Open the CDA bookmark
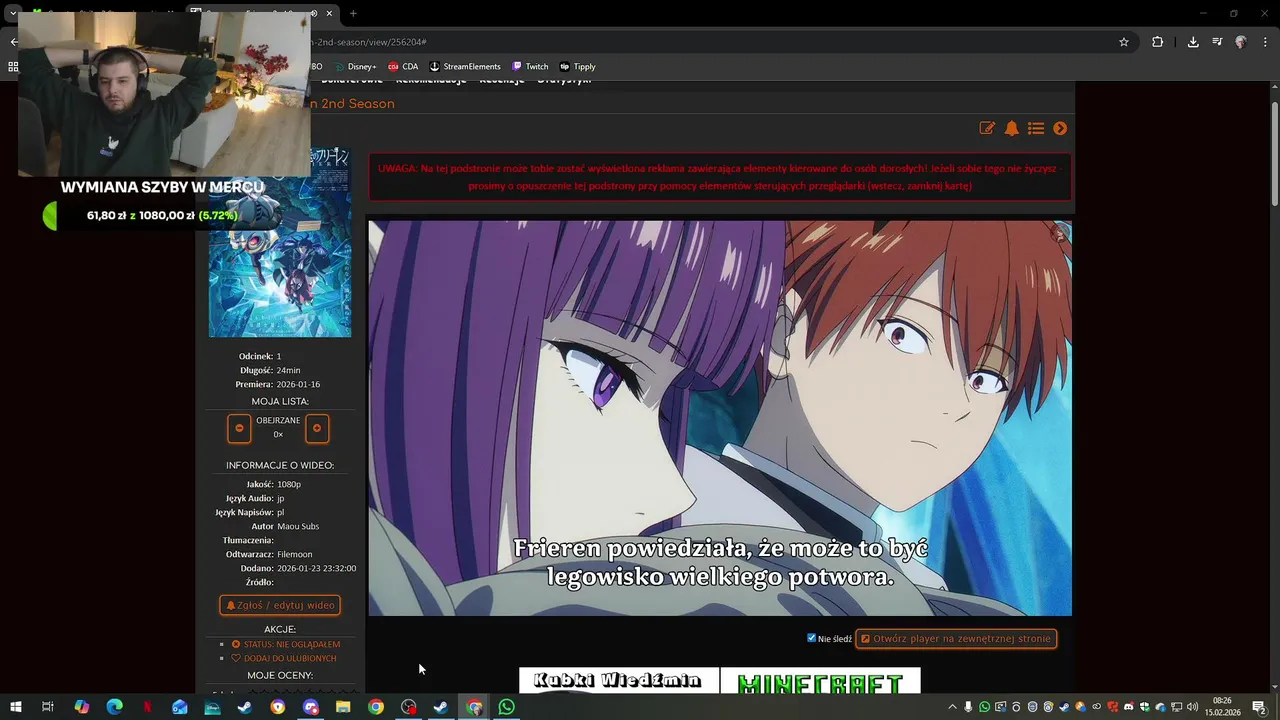The width and height of the screenshot is (1280, 720). click(403, 67)
